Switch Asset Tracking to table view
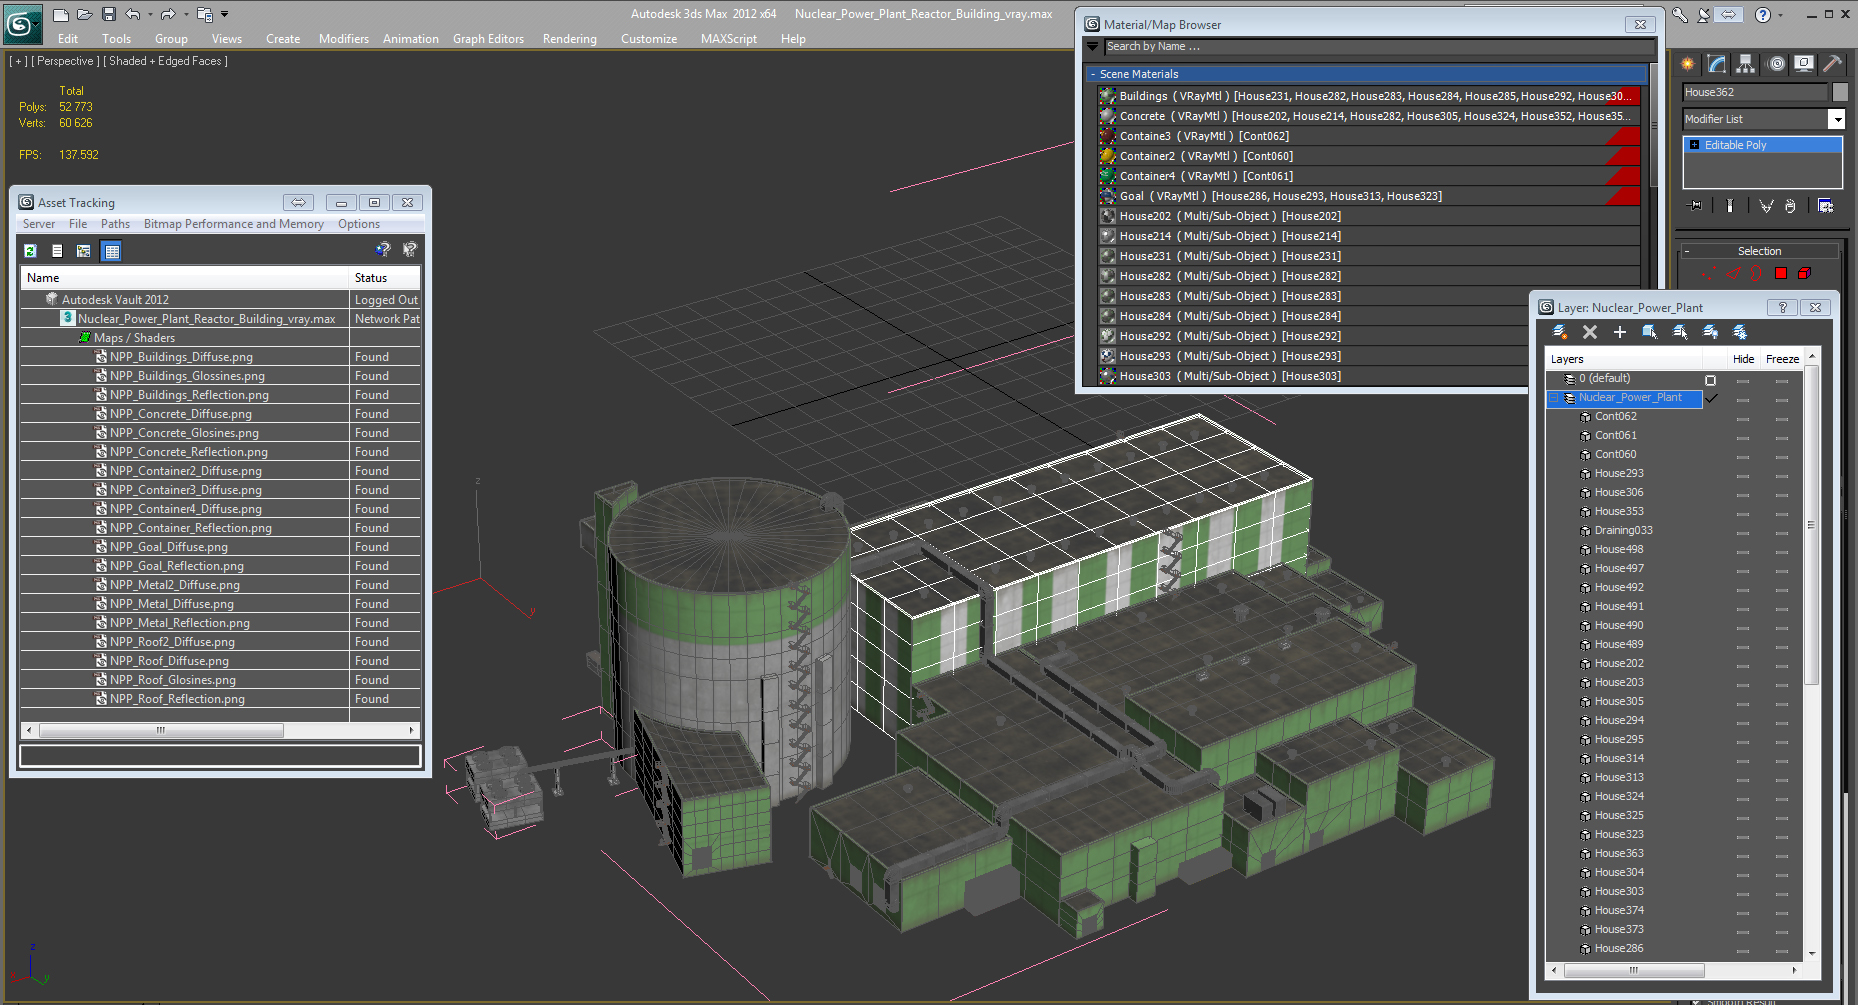 click(x=112, y=251)
